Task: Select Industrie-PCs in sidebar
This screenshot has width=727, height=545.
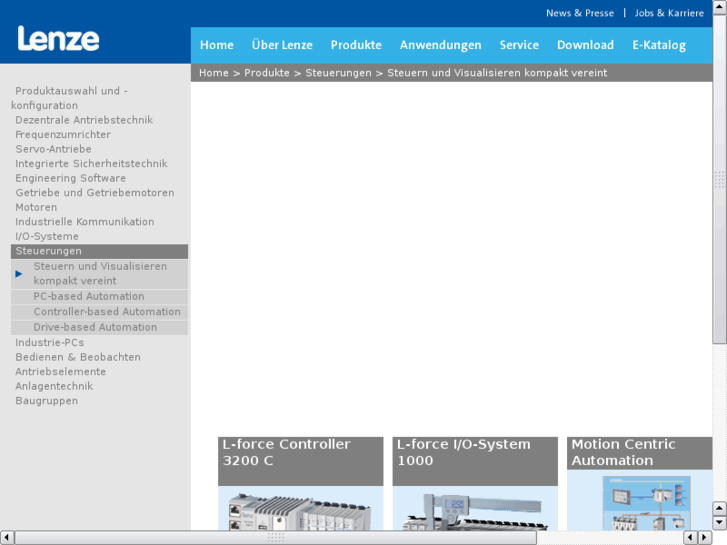Action: click(50, 343)
